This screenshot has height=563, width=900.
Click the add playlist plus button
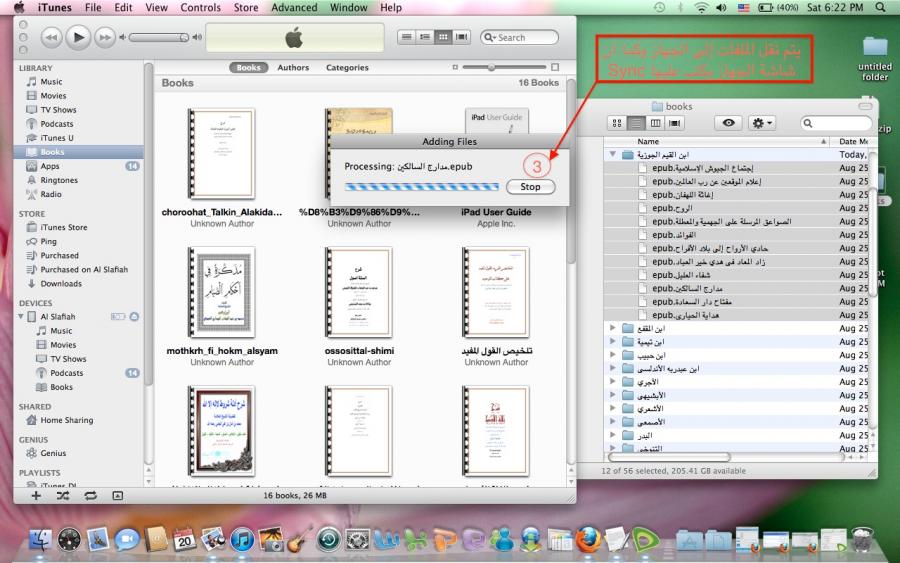(37, 495)
